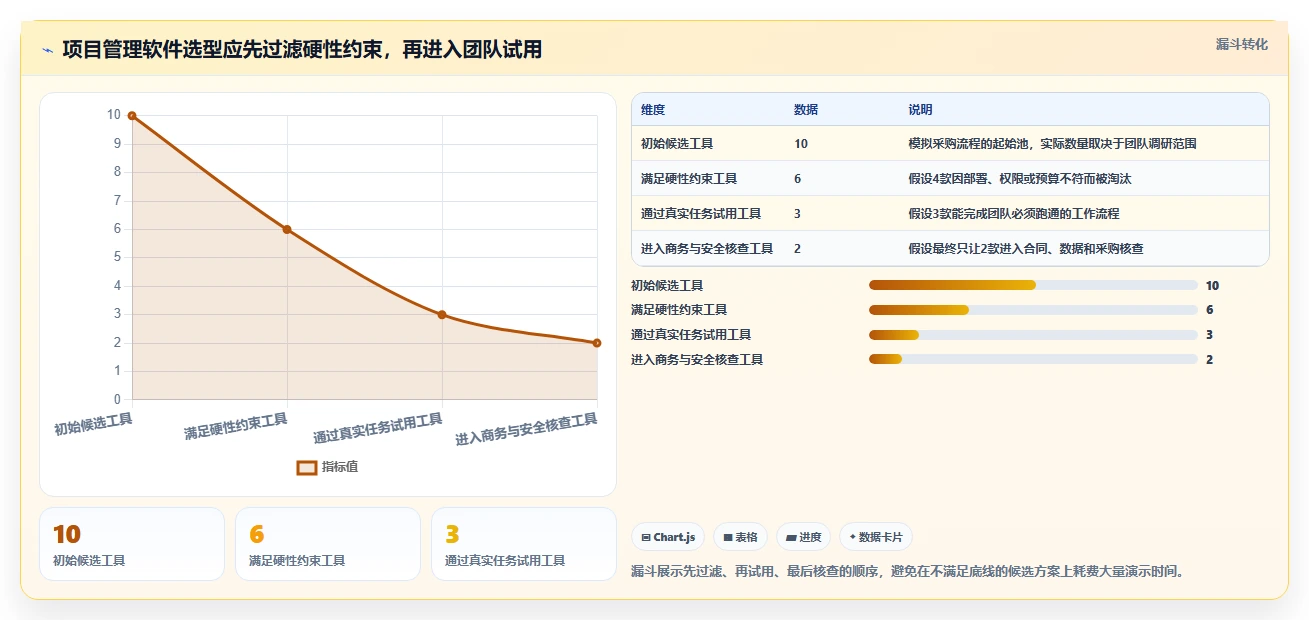Click the progress list label 进入商务与安全核查工具
Screen dimensions: 1309x620
tap(697, 359)
